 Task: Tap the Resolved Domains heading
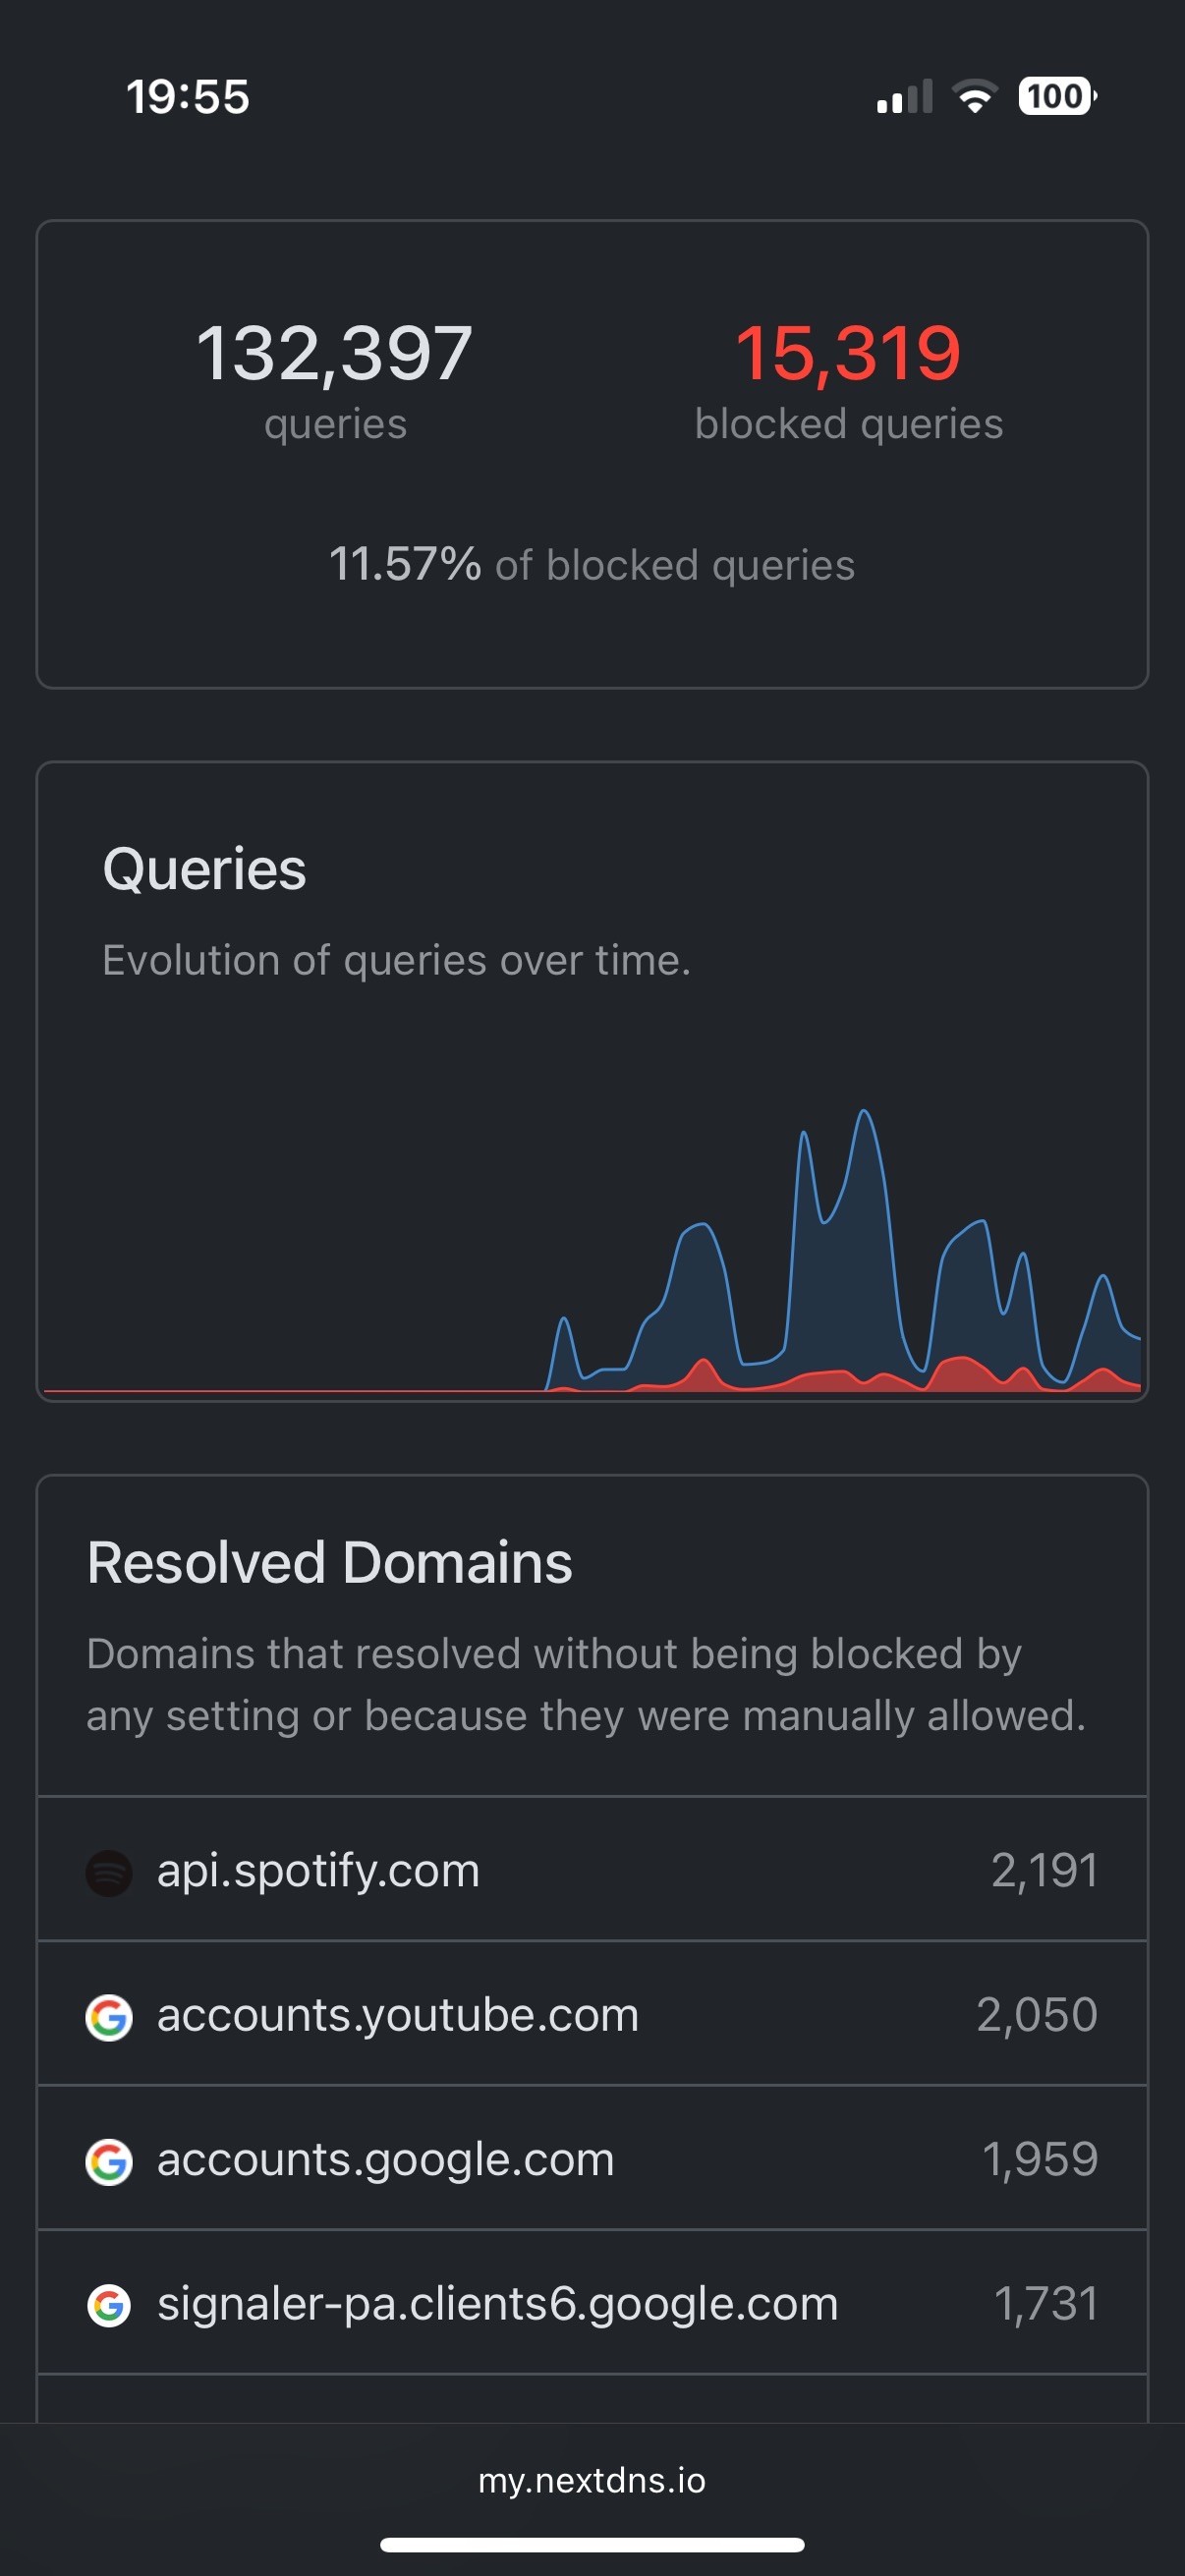coord(329,1562)
